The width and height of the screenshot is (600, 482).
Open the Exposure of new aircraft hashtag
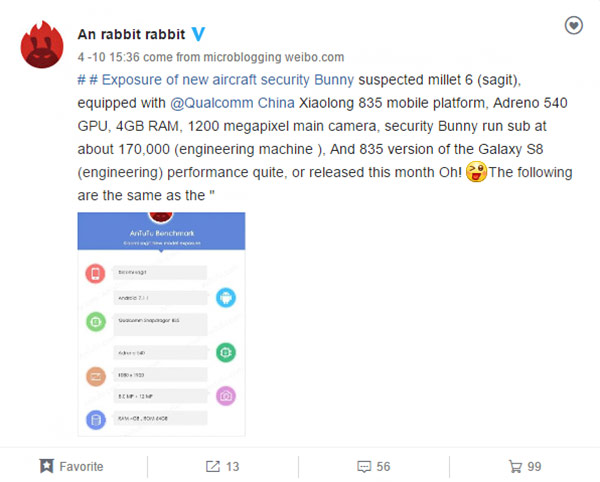[164, 77]
